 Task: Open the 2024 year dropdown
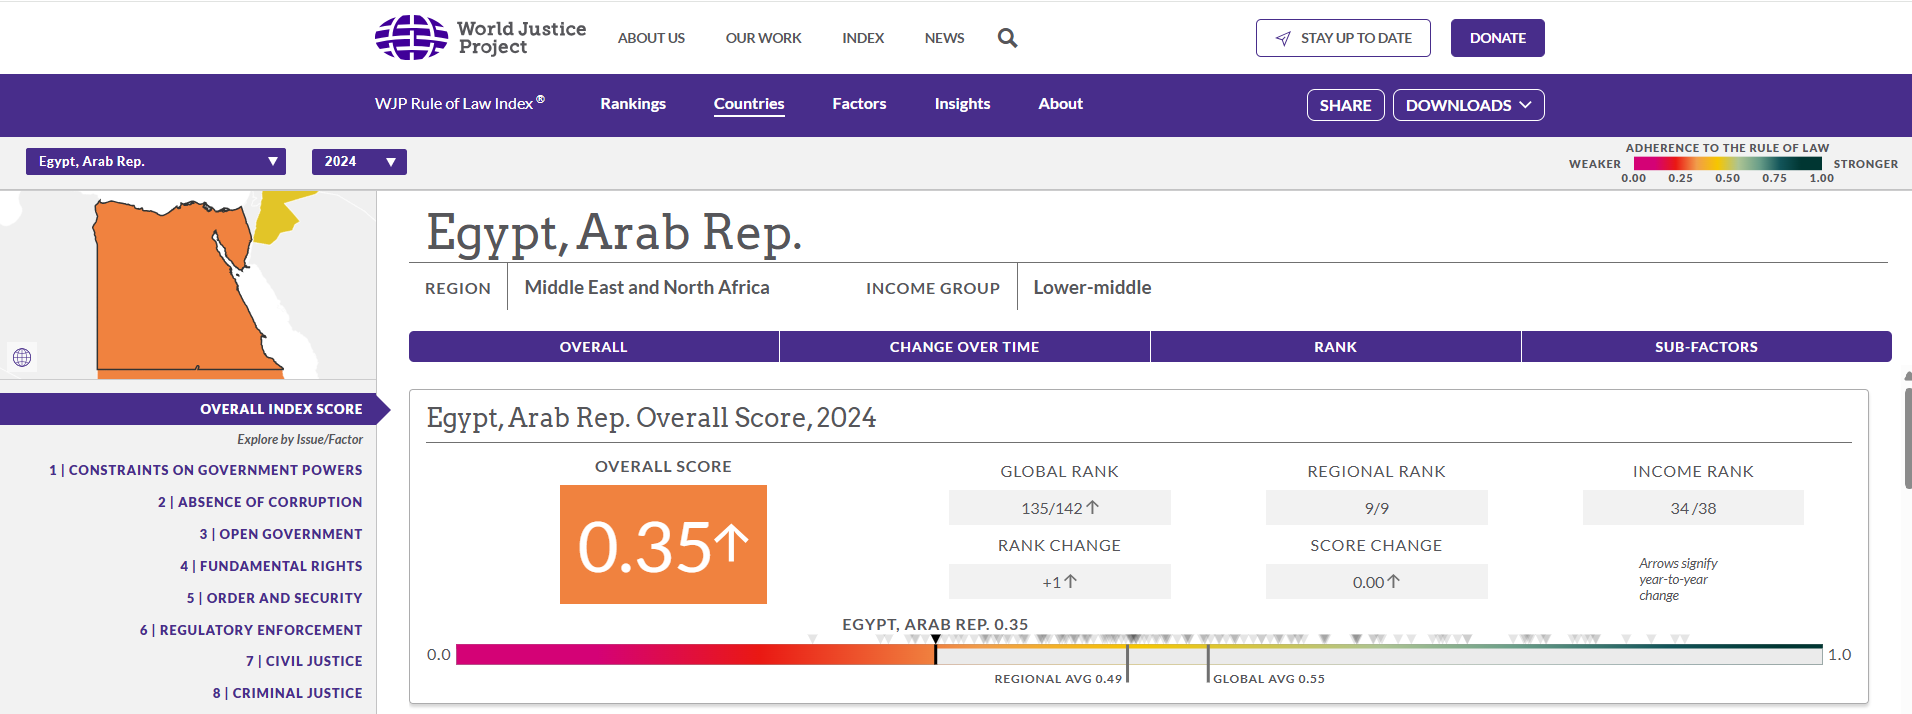pyautogui.click(x=359, y=161)
